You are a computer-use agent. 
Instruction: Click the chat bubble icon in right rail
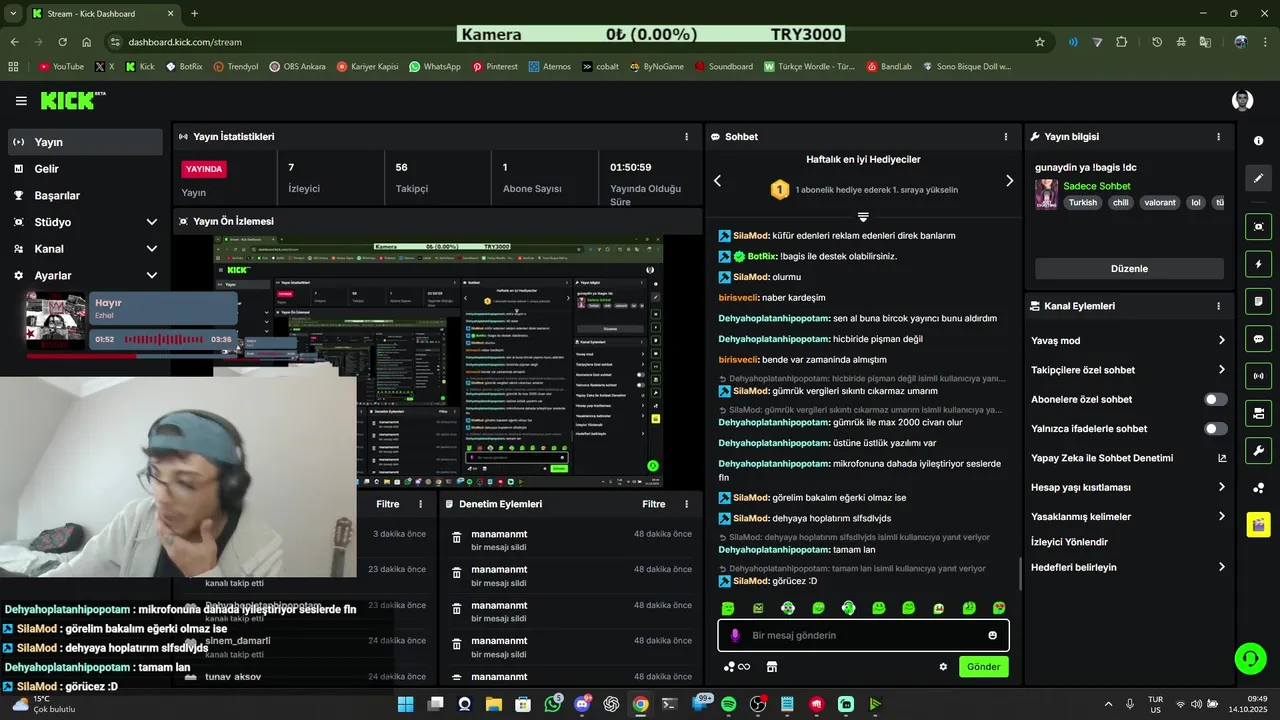pos(1259,339)
